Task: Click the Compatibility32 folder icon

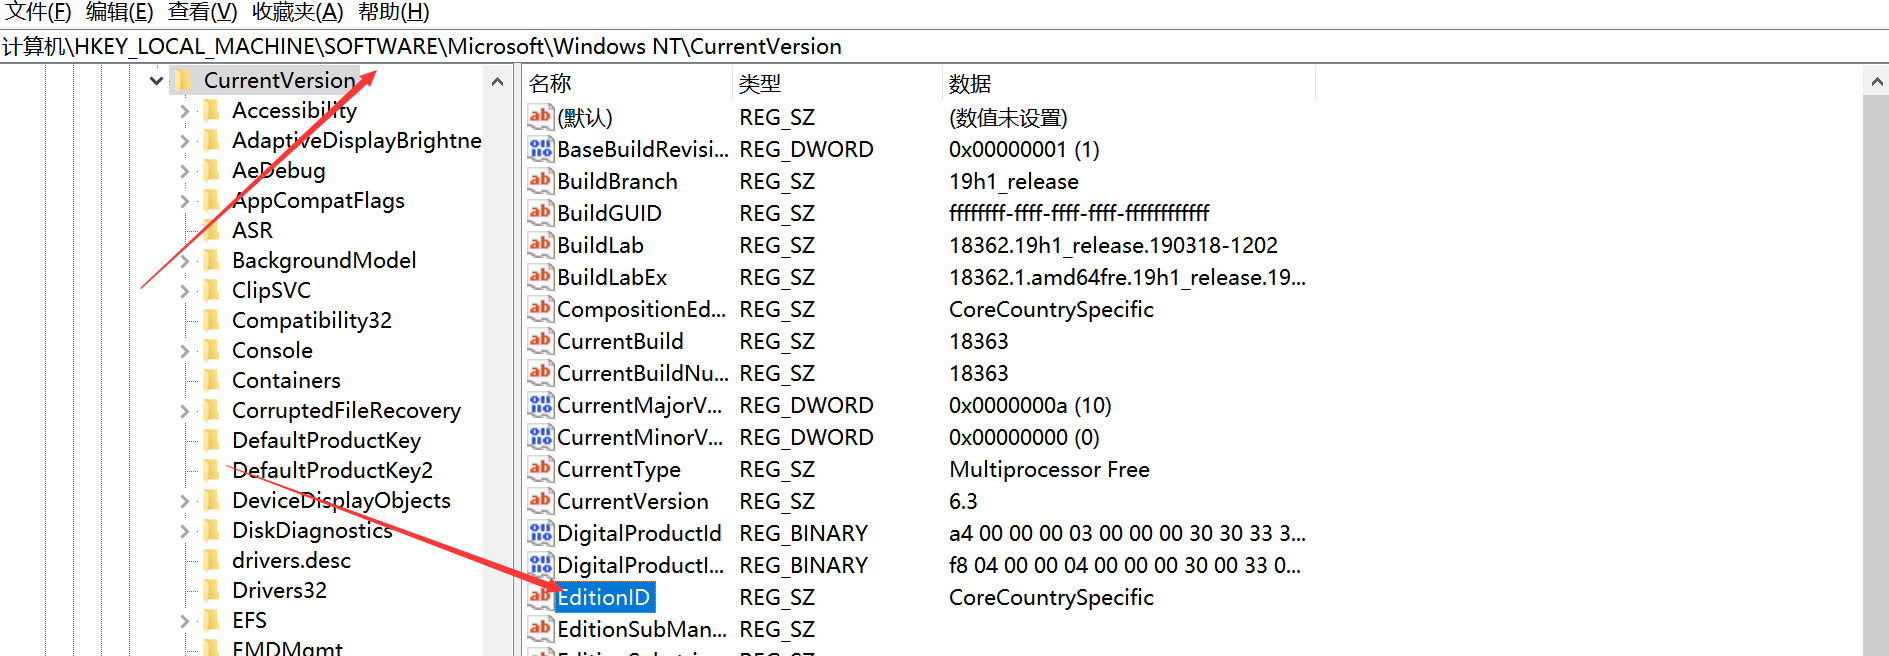Action: pos(212,320)
